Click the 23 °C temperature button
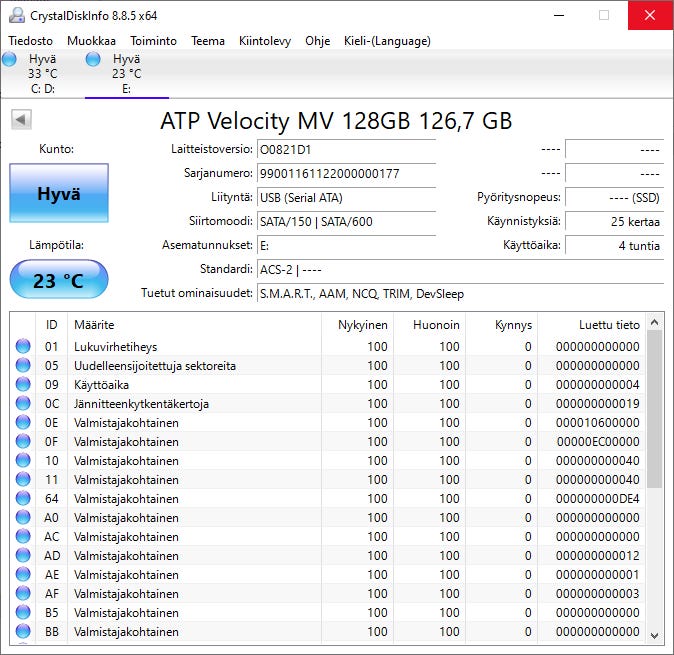Screen dimensions: 674x655 tap(59, 281)
